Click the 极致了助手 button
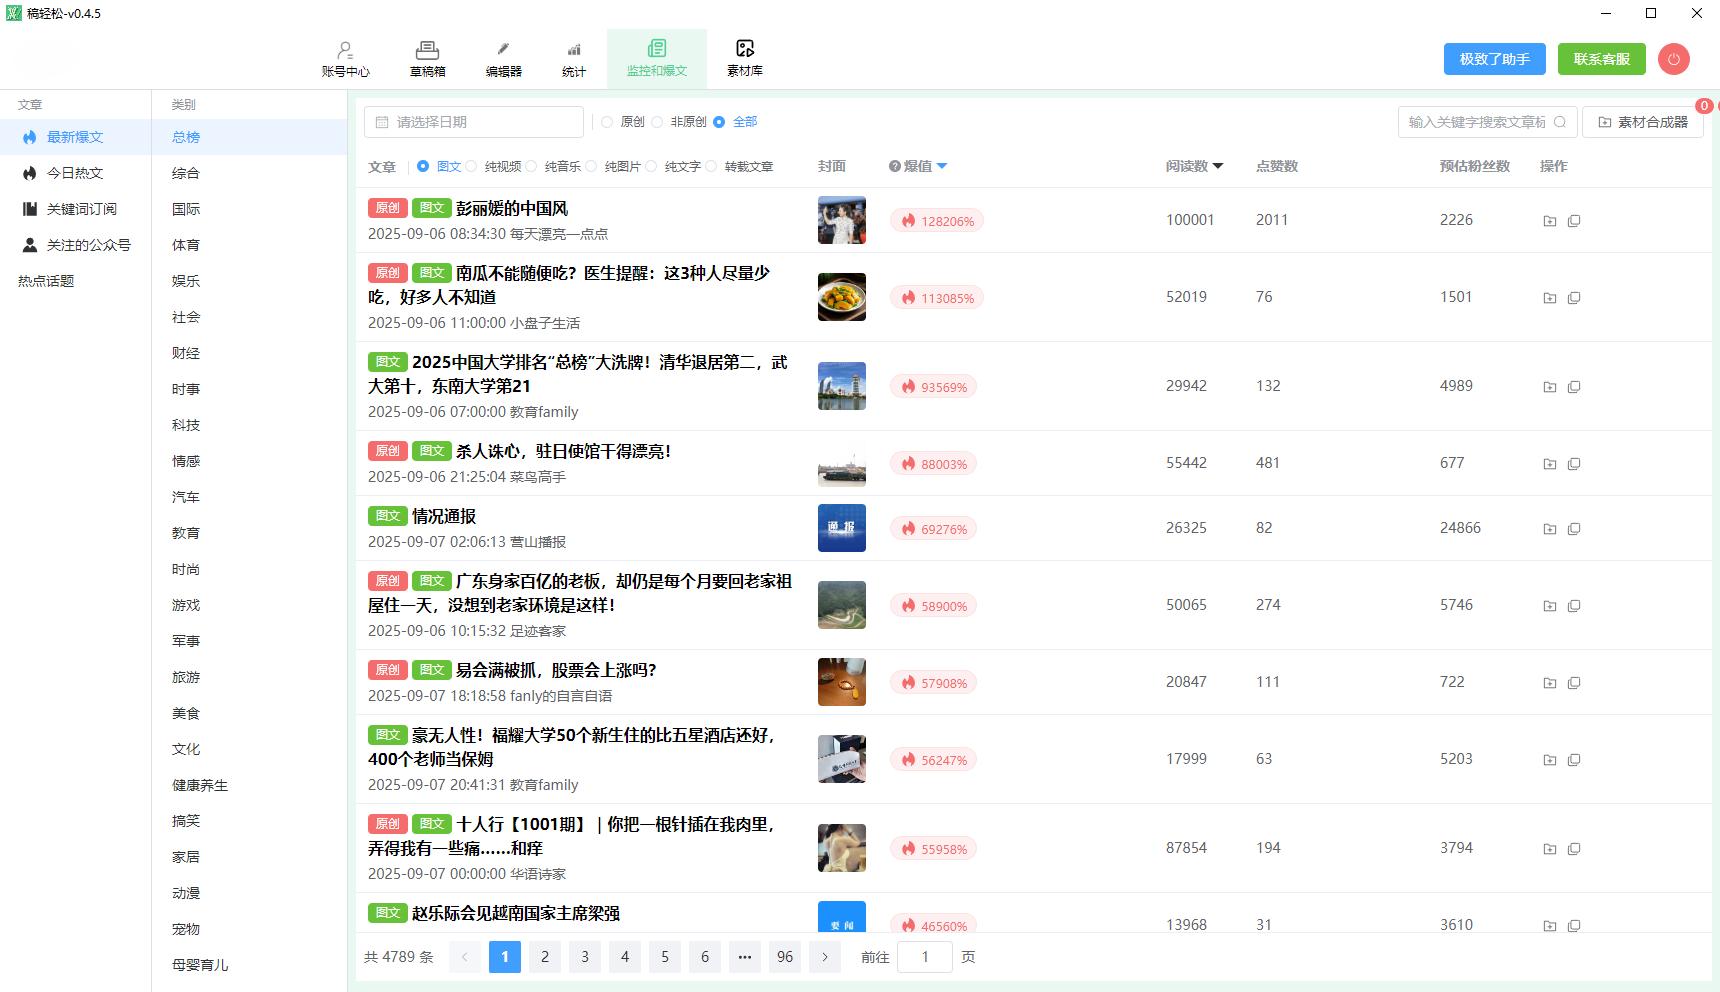This screenshot has height=992, width=1720. click(x=1494, y=59)
